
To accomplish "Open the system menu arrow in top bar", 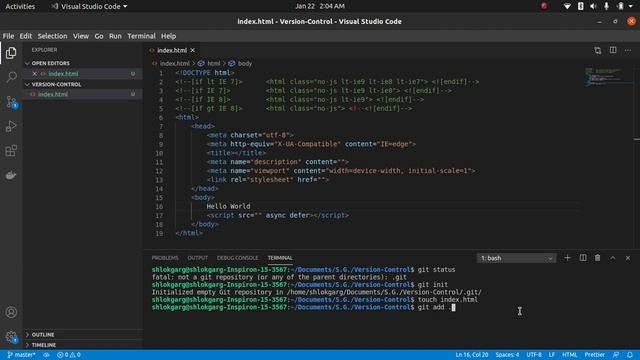I will coord(631,6).
